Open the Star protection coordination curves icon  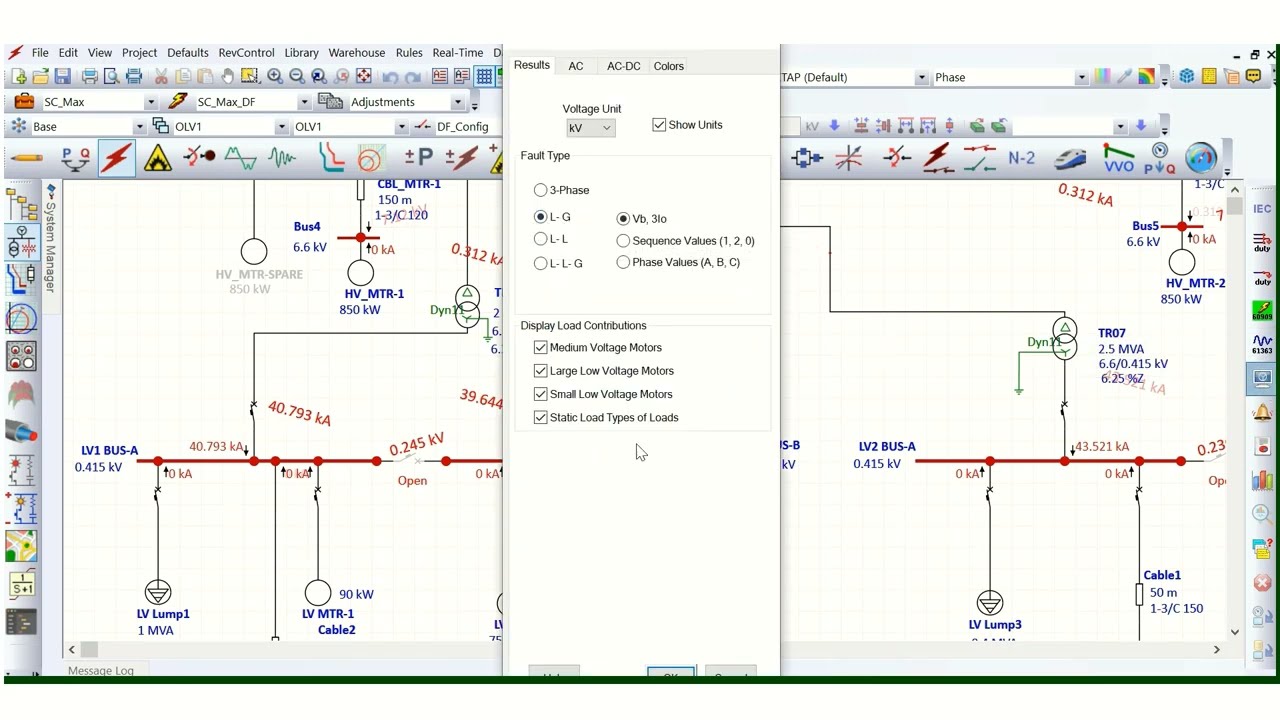331,157
